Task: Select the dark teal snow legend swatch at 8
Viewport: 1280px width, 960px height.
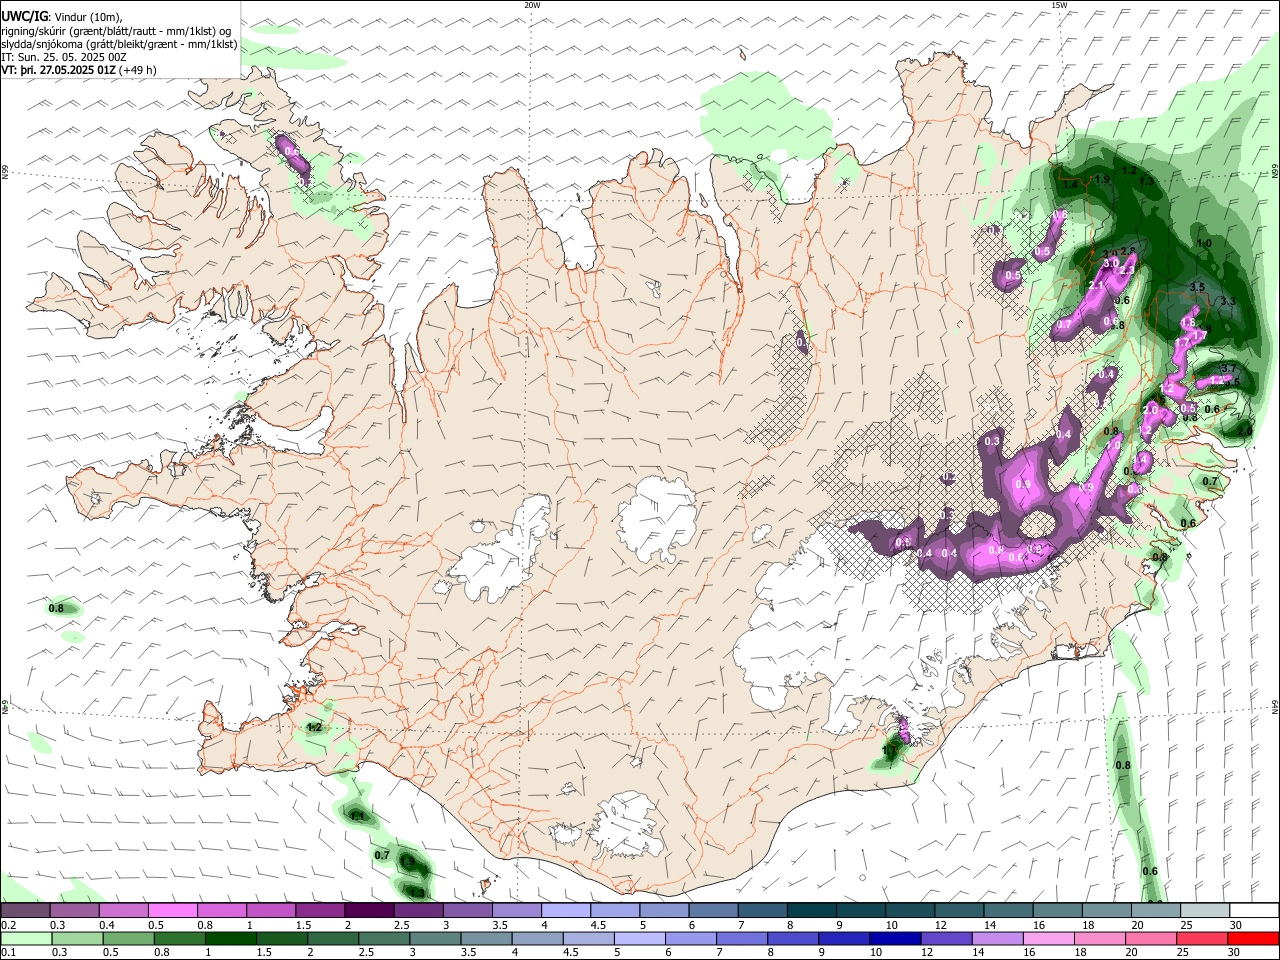Action: (810, 911)
